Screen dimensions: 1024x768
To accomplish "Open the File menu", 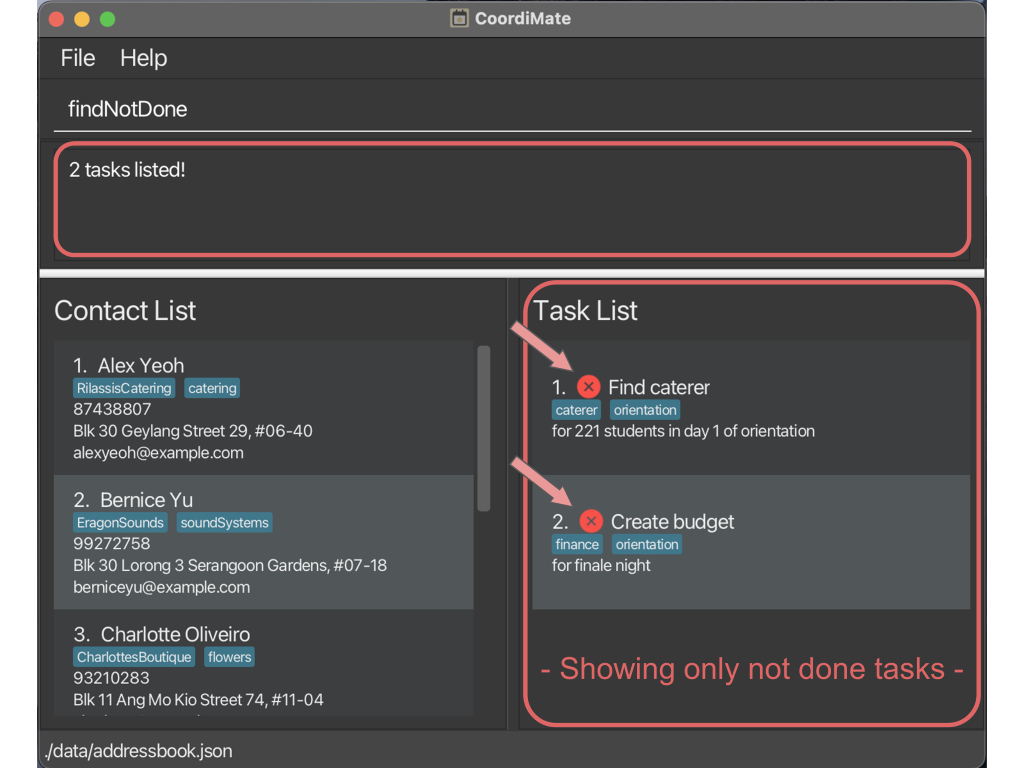I will tap(77, 58).
